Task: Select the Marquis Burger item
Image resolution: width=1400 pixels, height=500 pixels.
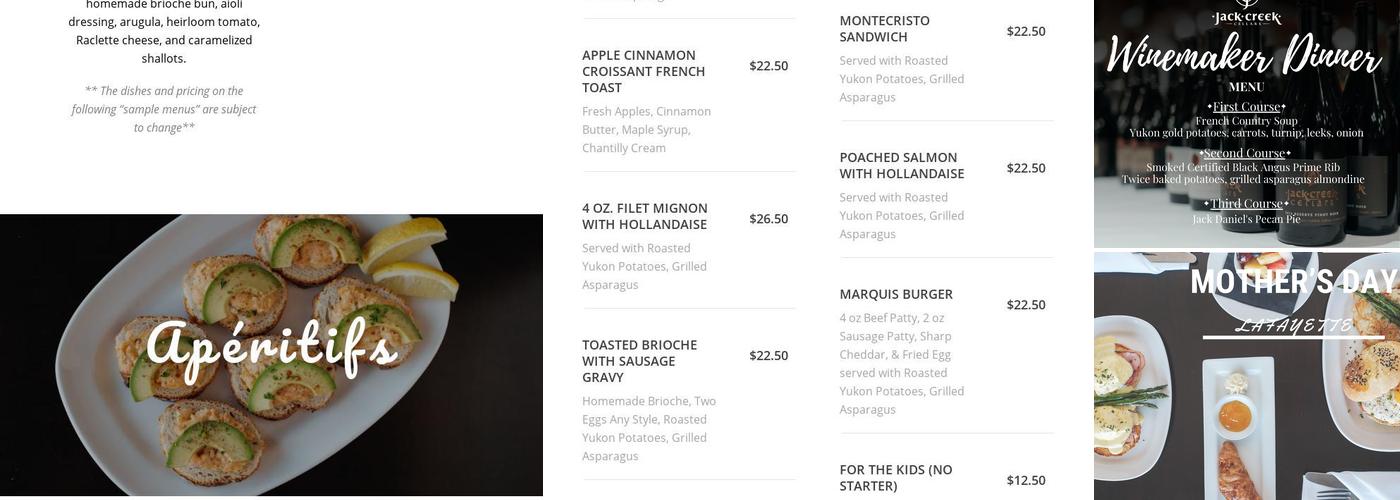Action: point(896,295)
